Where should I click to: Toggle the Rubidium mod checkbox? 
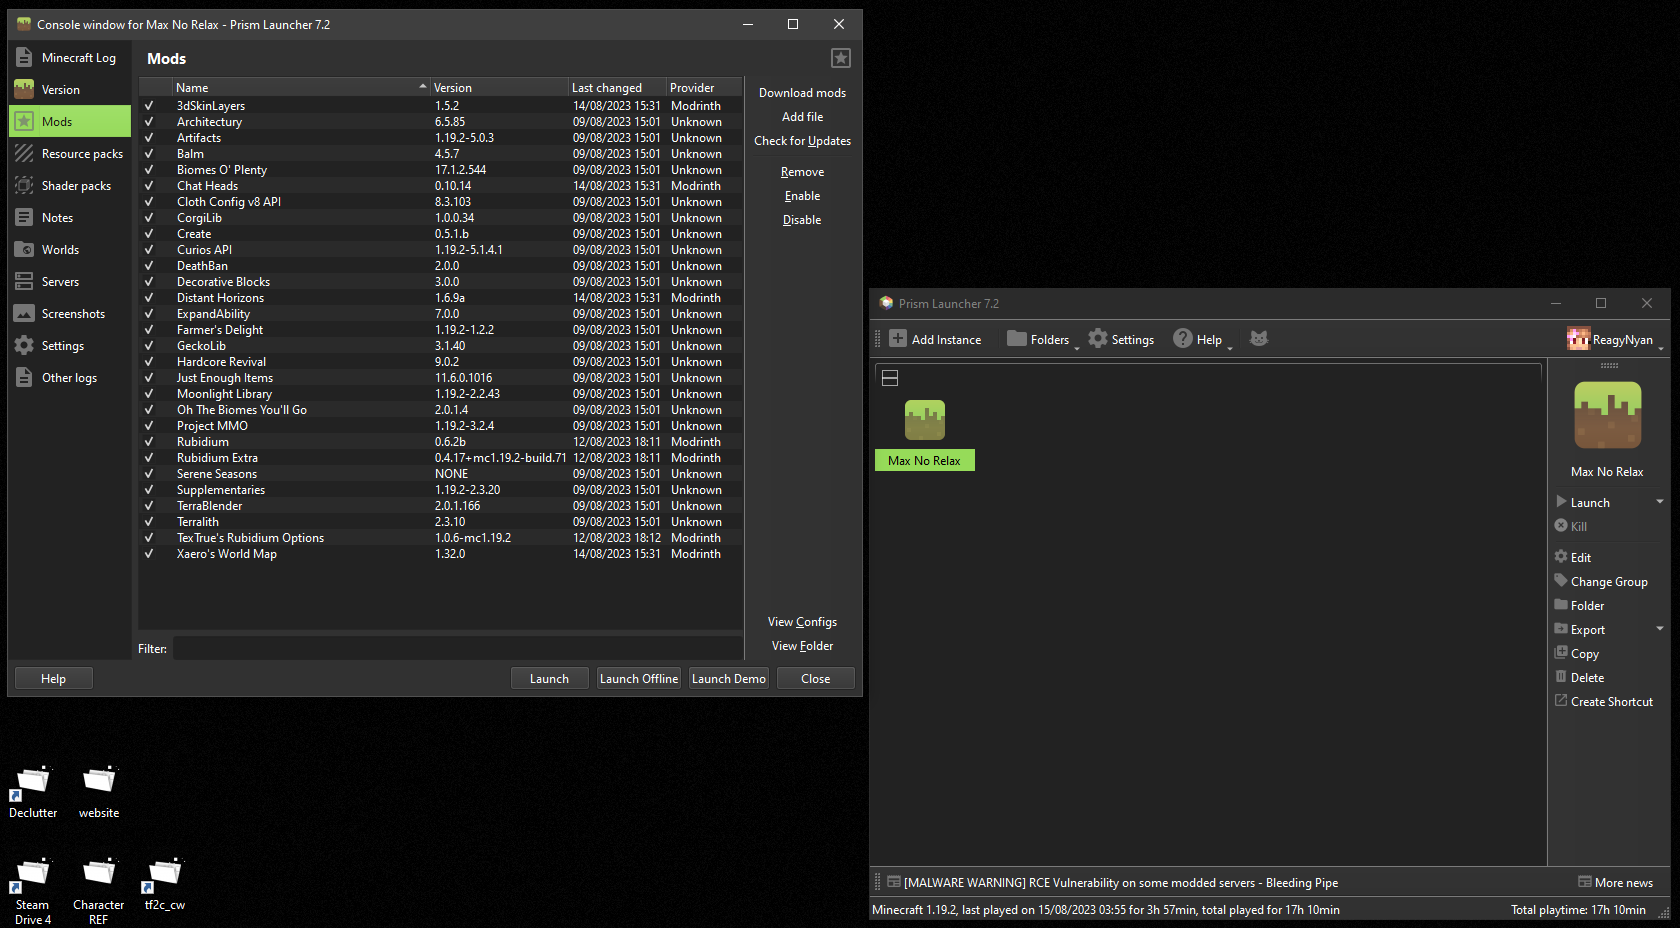[149, 442]
